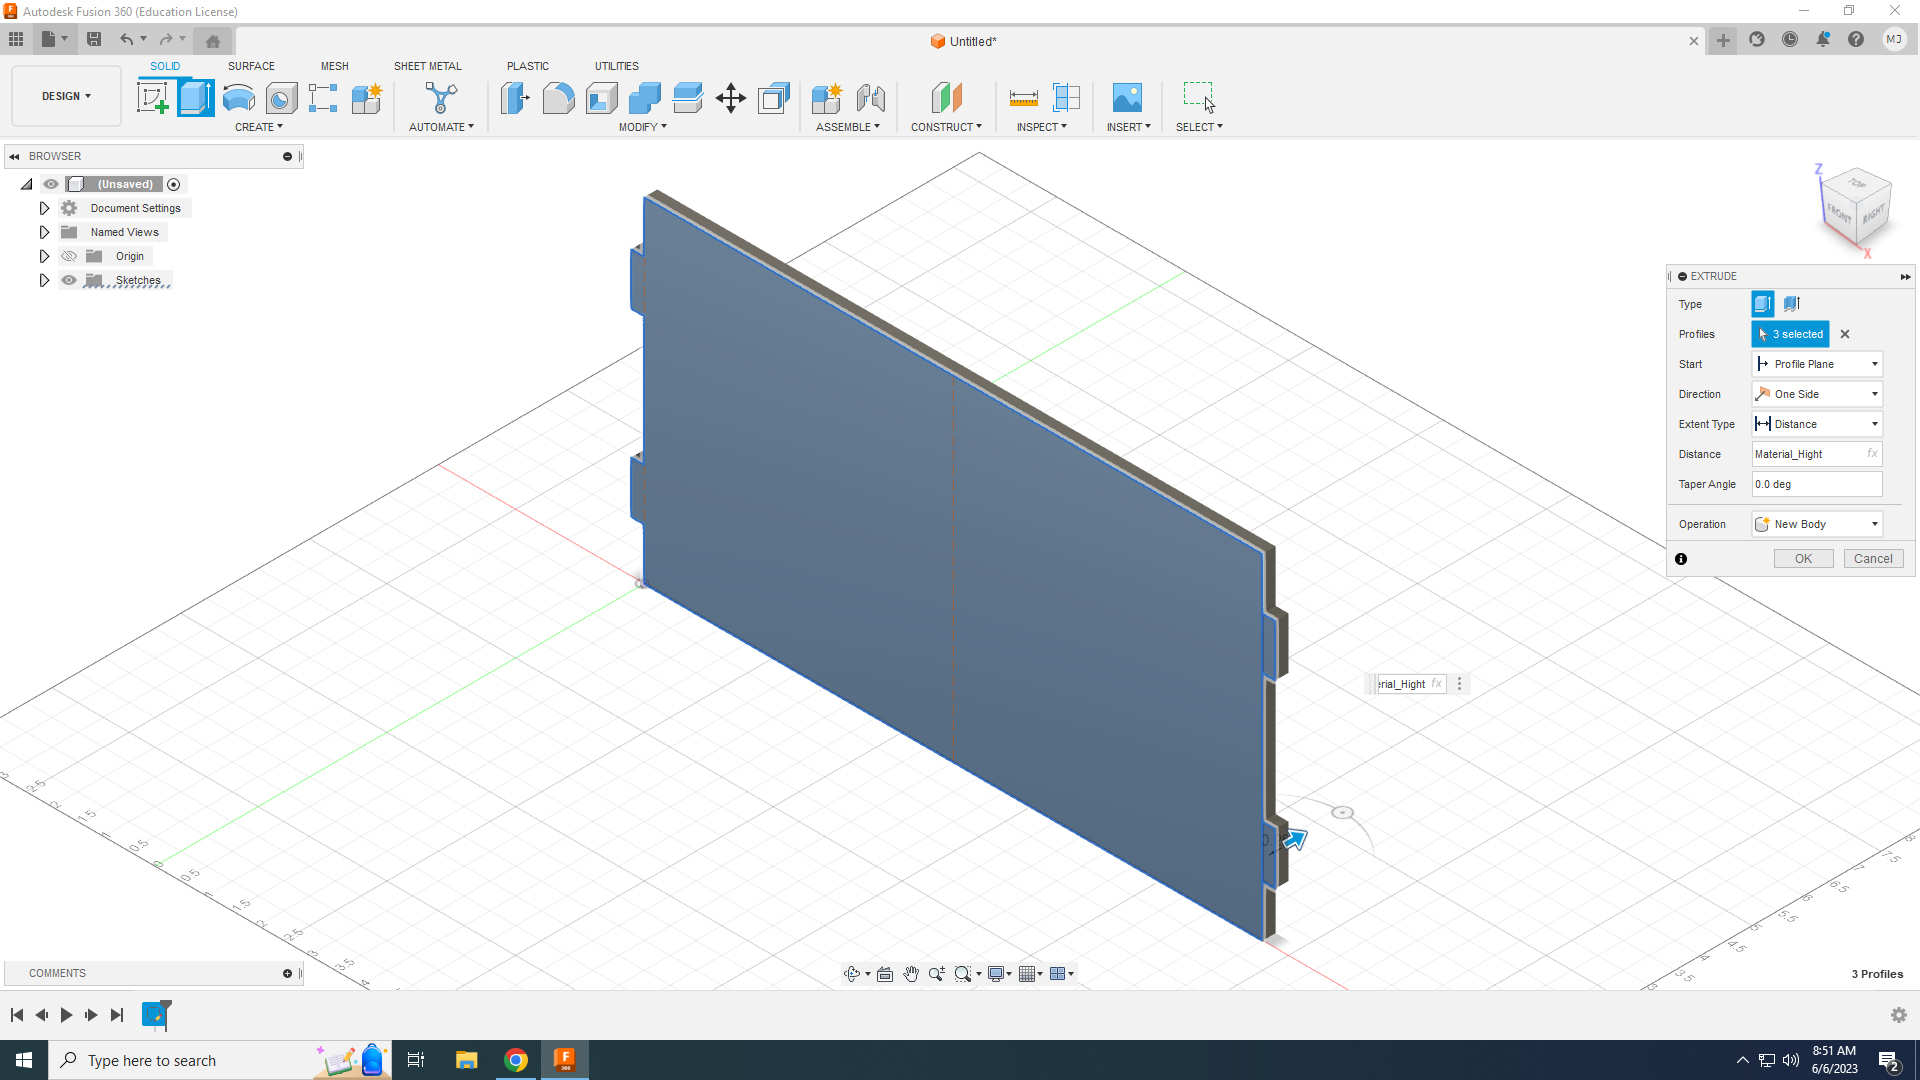Select the Decal tool in INSERT

click(1125, 98)
